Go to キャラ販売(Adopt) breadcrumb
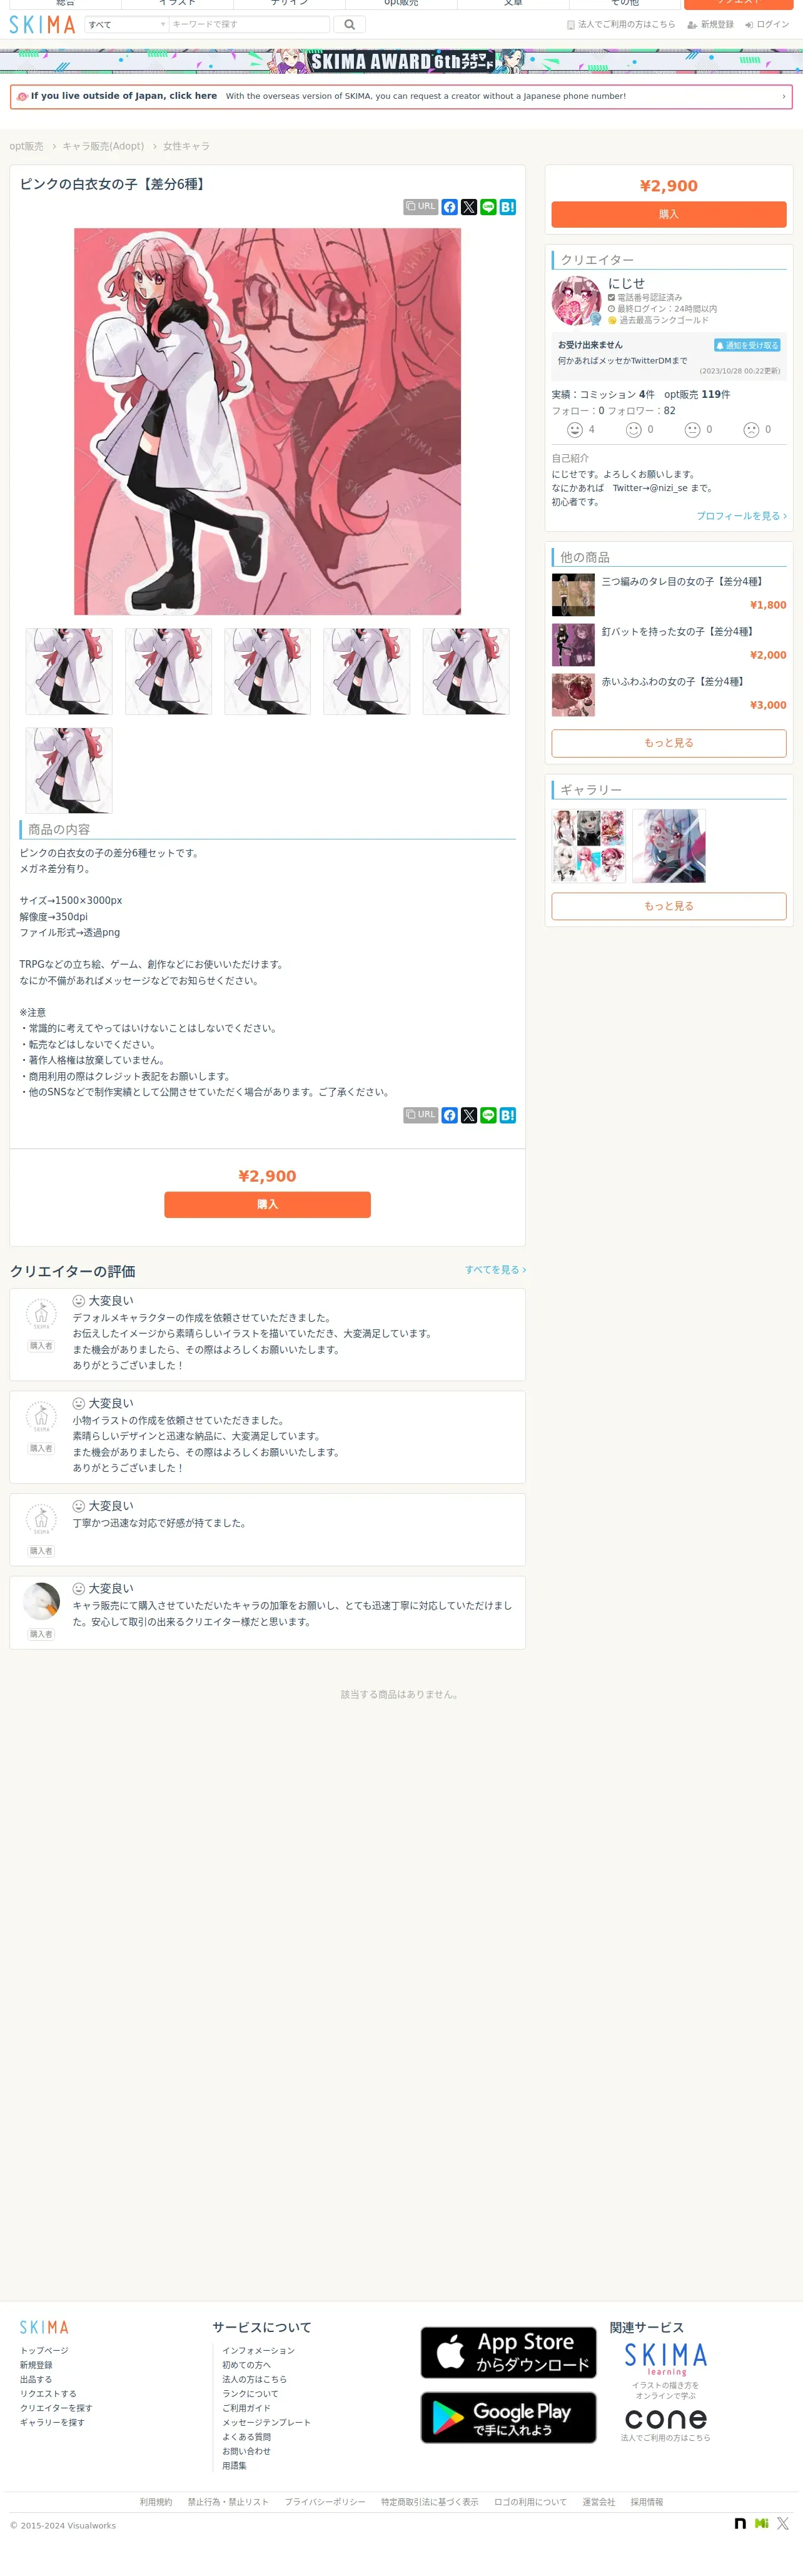The image size is (803, 2576). pyautogui.click(x=103, y=146)
